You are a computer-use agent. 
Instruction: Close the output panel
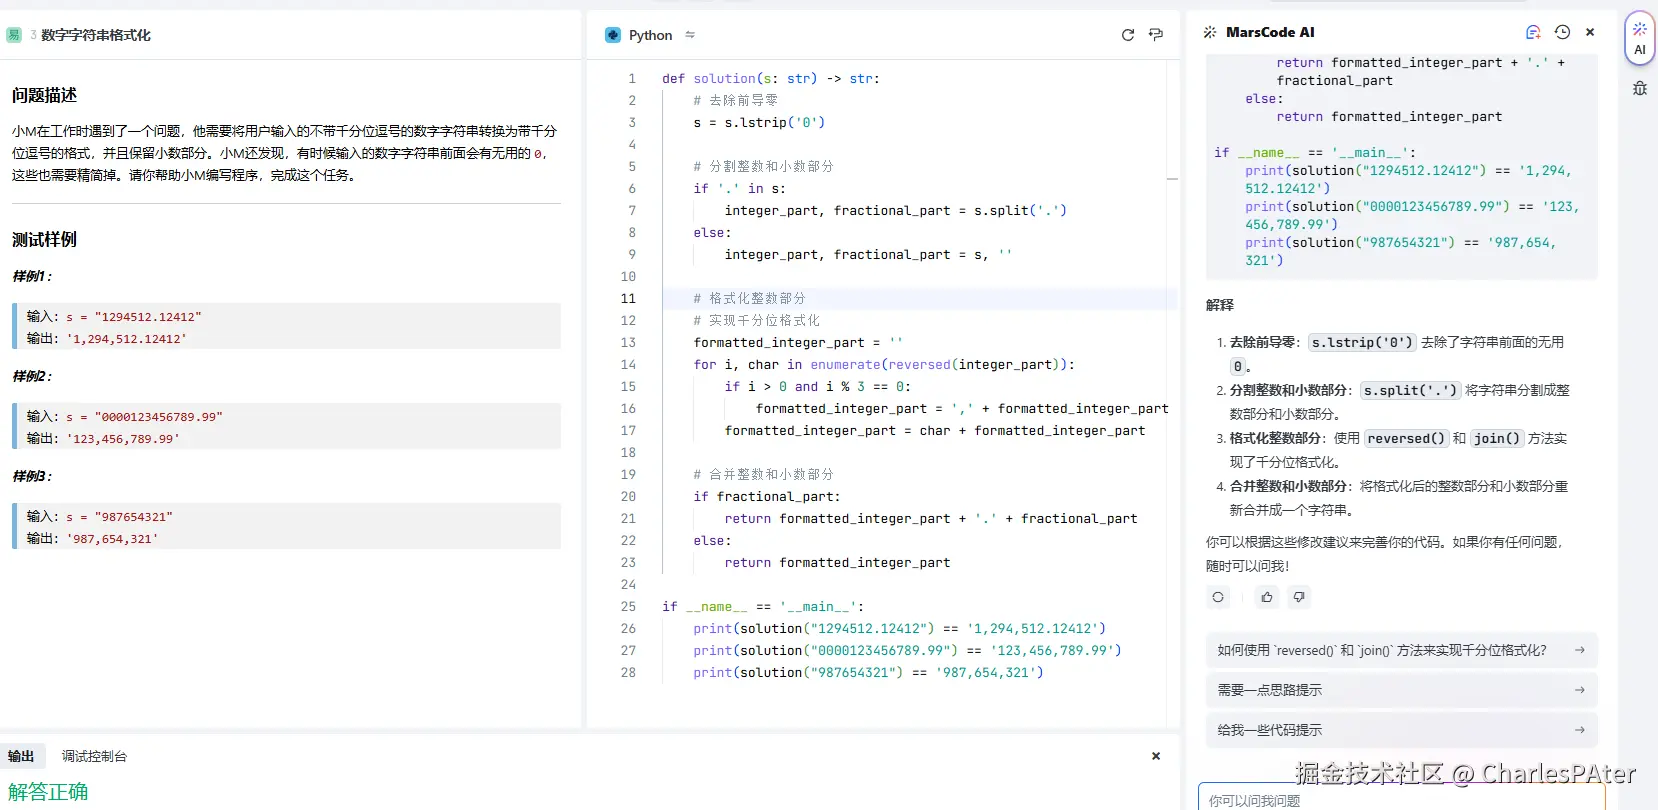[x=1156, y=756]
